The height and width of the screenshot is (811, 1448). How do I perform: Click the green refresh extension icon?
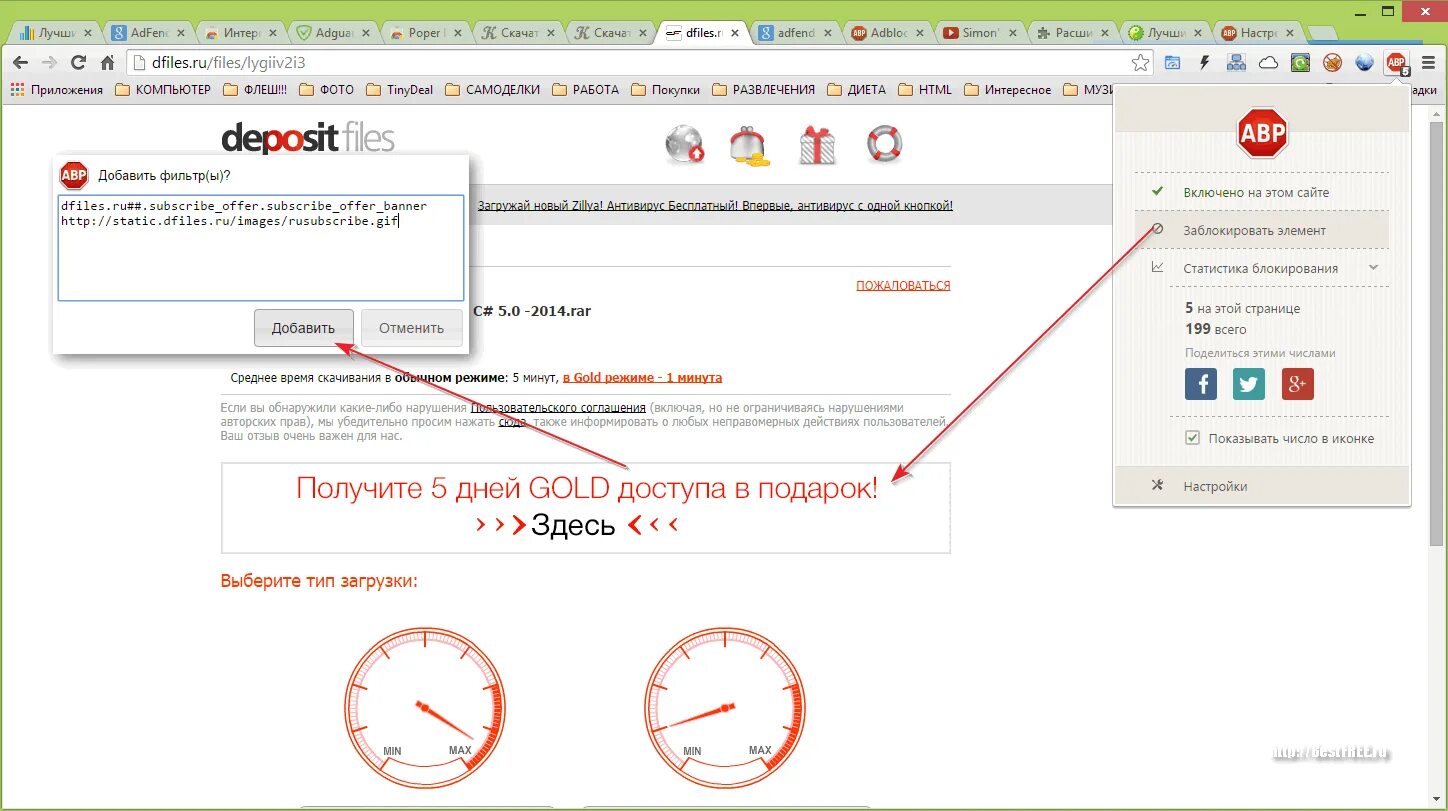(x=1300, y=63)
